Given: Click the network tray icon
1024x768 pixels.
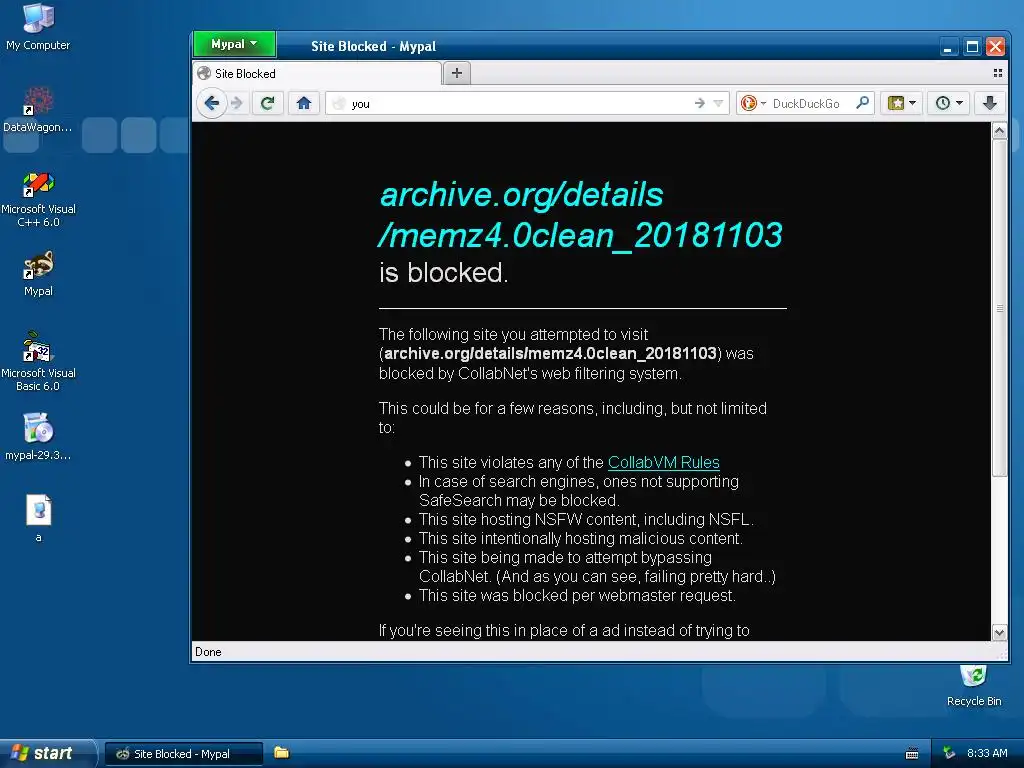Looking at the screenshot, I should click(x=949, y=754).
